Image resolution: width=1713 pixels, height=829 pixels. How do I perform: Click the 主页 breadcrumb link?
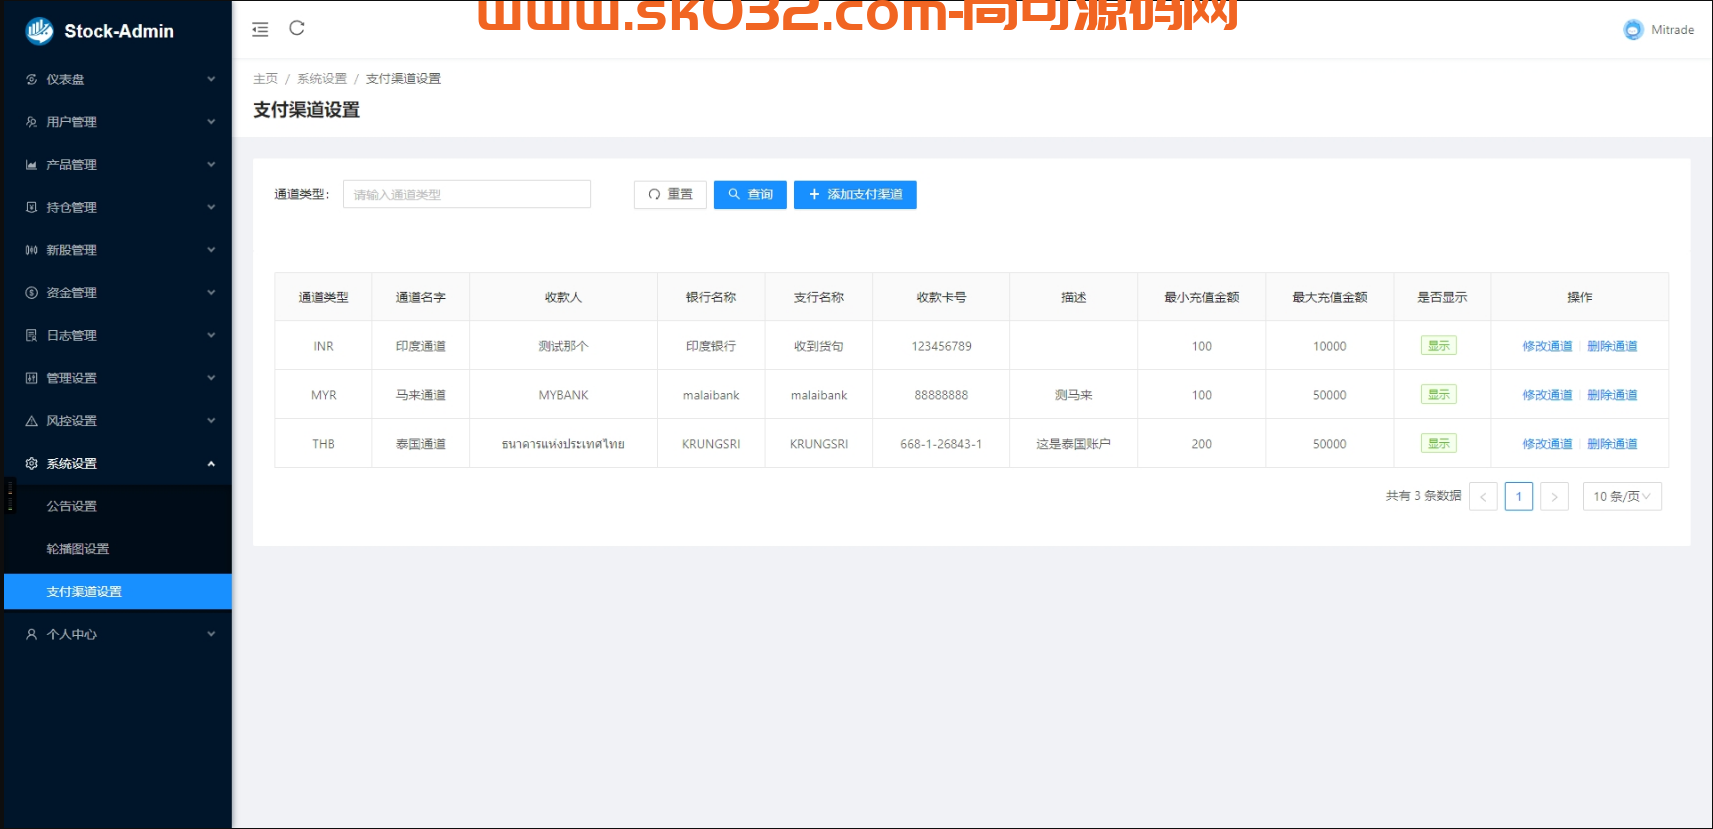tap(265, 79)
